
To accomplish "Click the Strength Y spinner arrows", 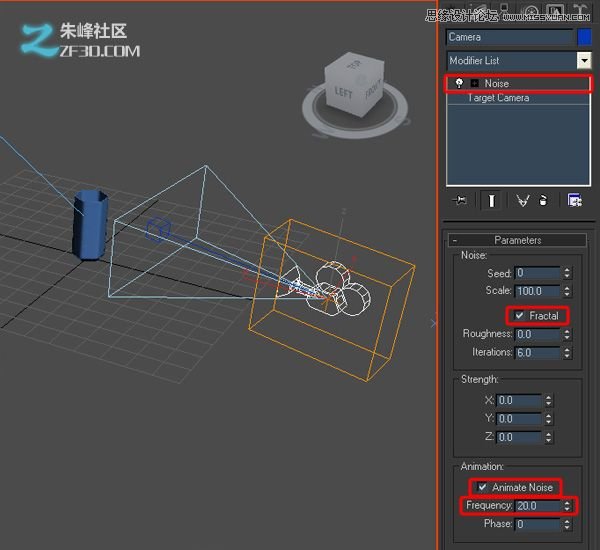I will (x=549, y=419).
